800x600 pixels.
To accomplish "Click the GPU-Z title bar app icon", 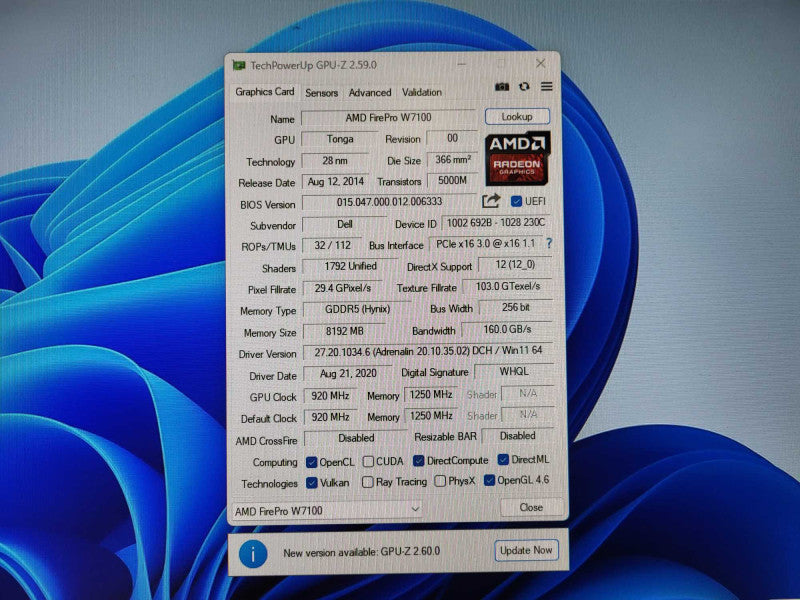I will click(x=238, y=65).
